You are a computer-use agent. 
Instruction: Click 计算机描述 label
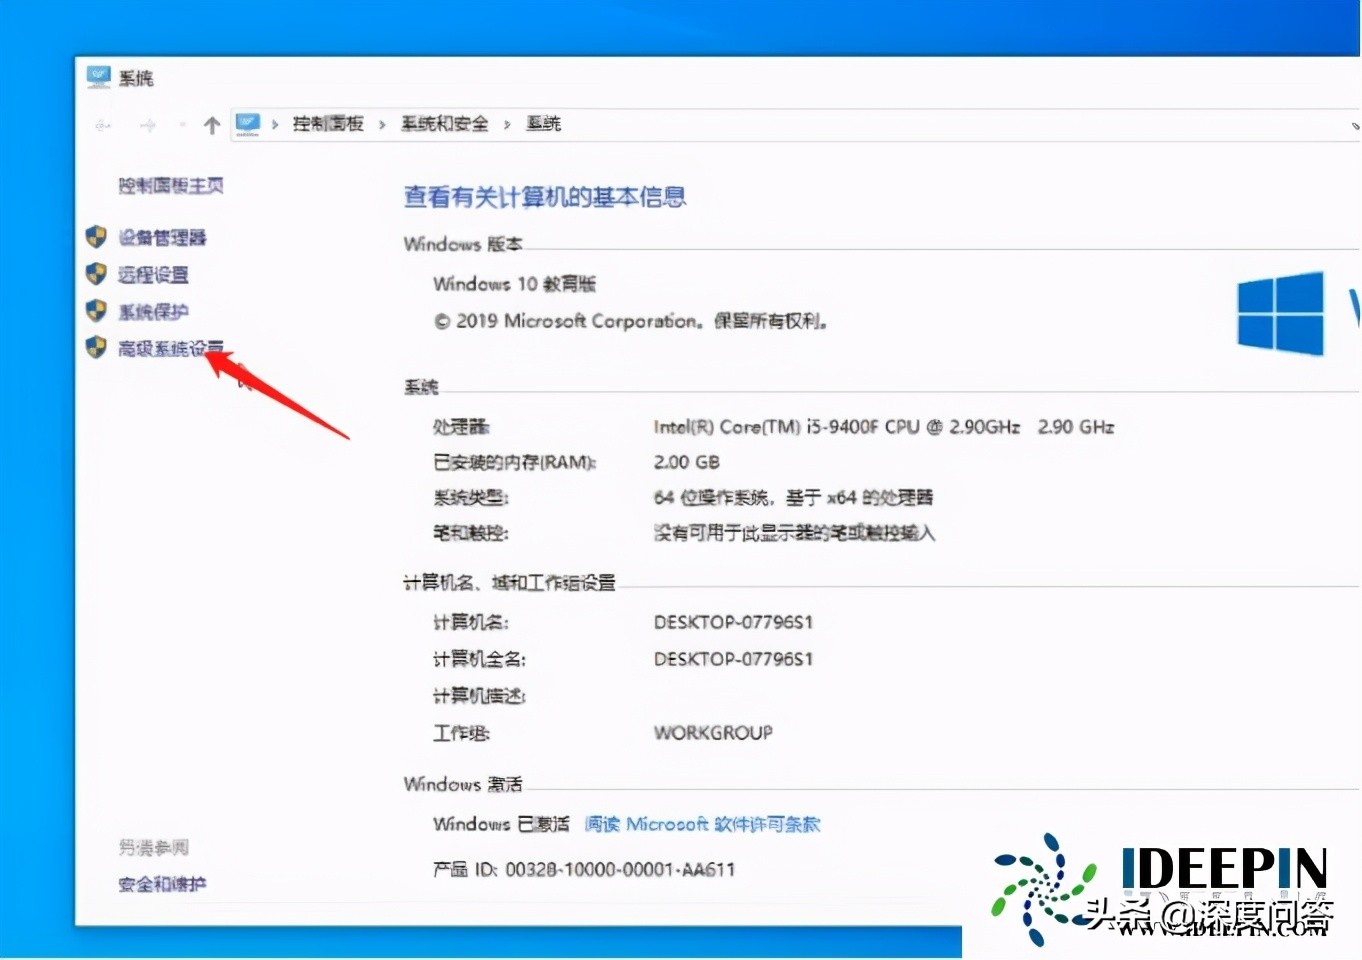(x=479, y=696)
